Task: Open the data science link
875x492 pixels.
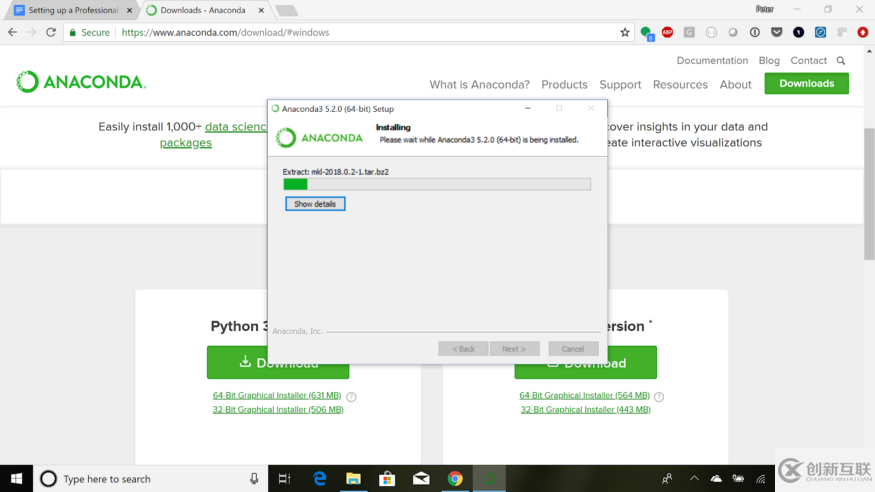Action: pyautogui.click(x=235, y=127)
